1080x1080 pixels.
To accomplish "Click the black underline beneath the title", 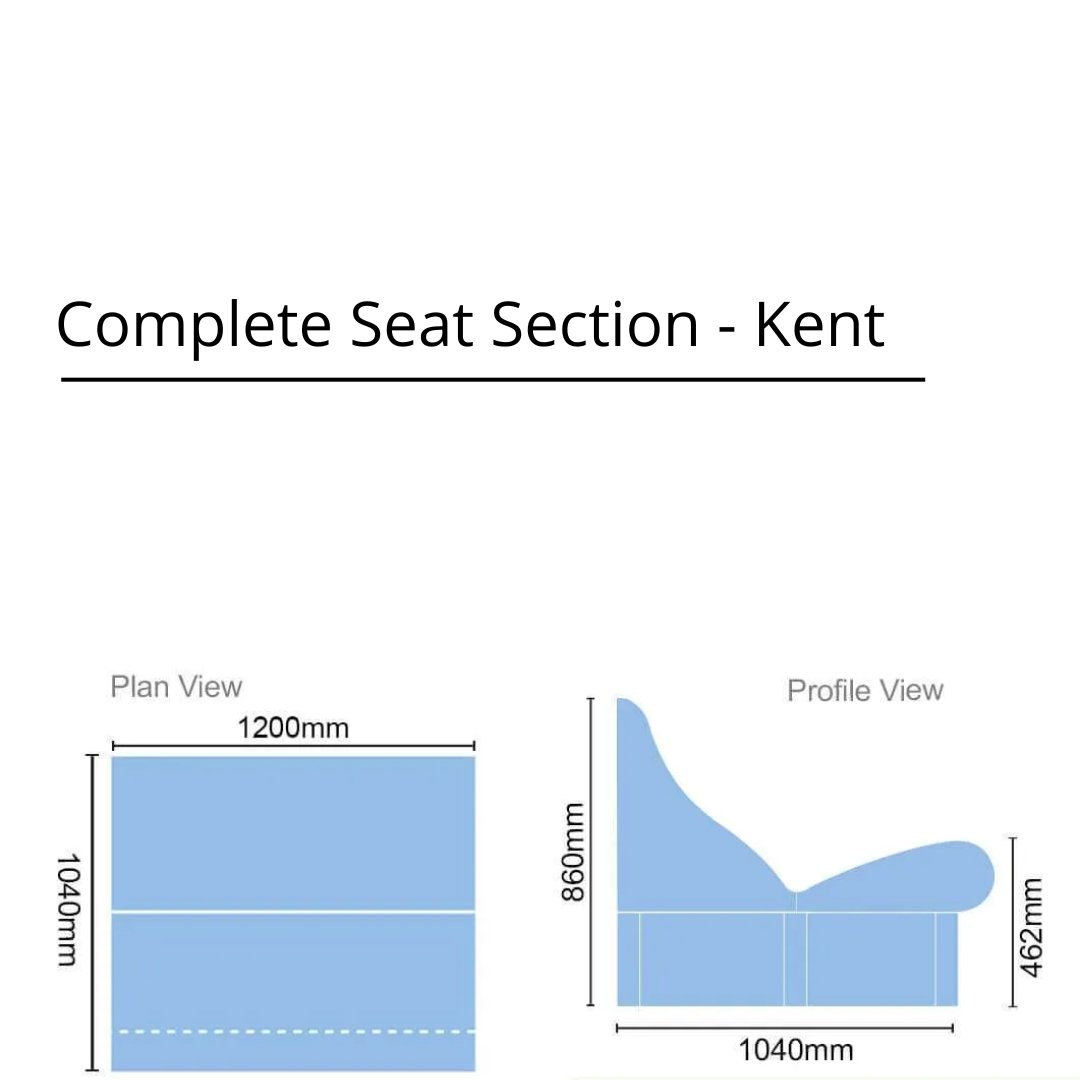I will pos(492,380).
